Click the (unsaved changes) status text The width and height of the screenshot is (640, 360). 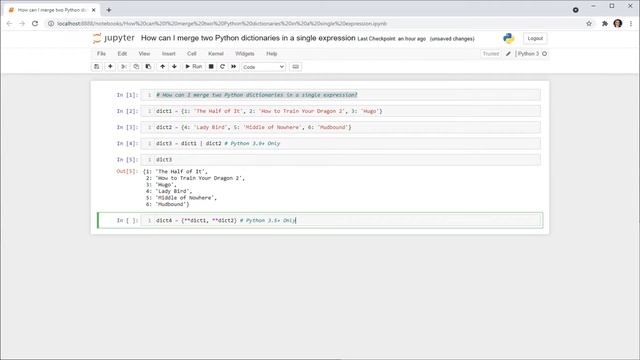point(452,39)
